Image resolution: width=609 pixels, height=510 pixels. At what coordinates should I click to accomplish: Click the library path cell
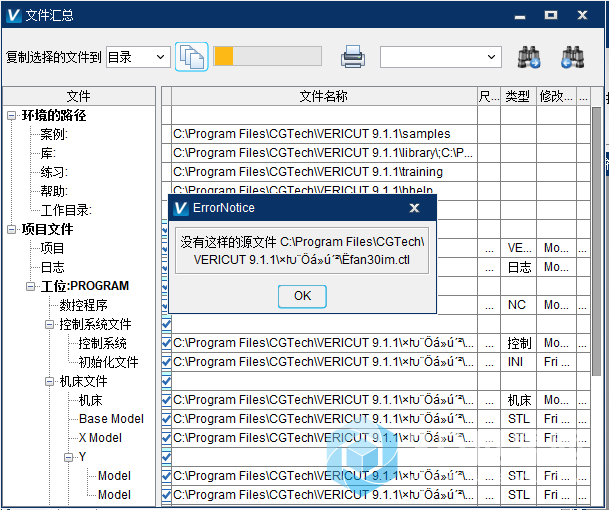tap(324, 153)
